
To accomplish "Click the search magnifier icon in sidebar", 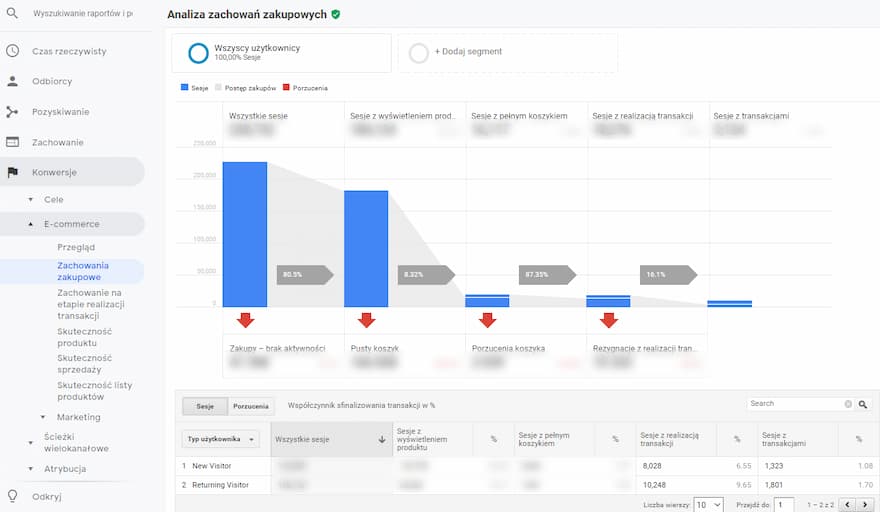I will [12, 13].
